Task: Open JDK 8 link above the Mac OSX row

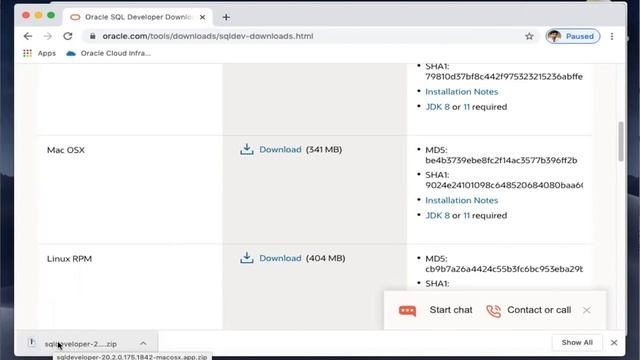Action: 438,107
